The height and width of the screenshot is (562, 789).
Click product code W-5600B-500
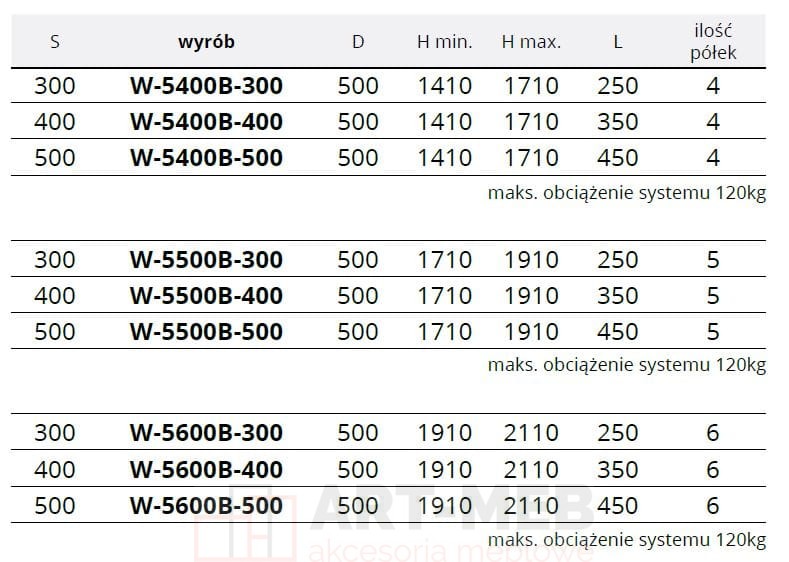click(x=206, y=505)
